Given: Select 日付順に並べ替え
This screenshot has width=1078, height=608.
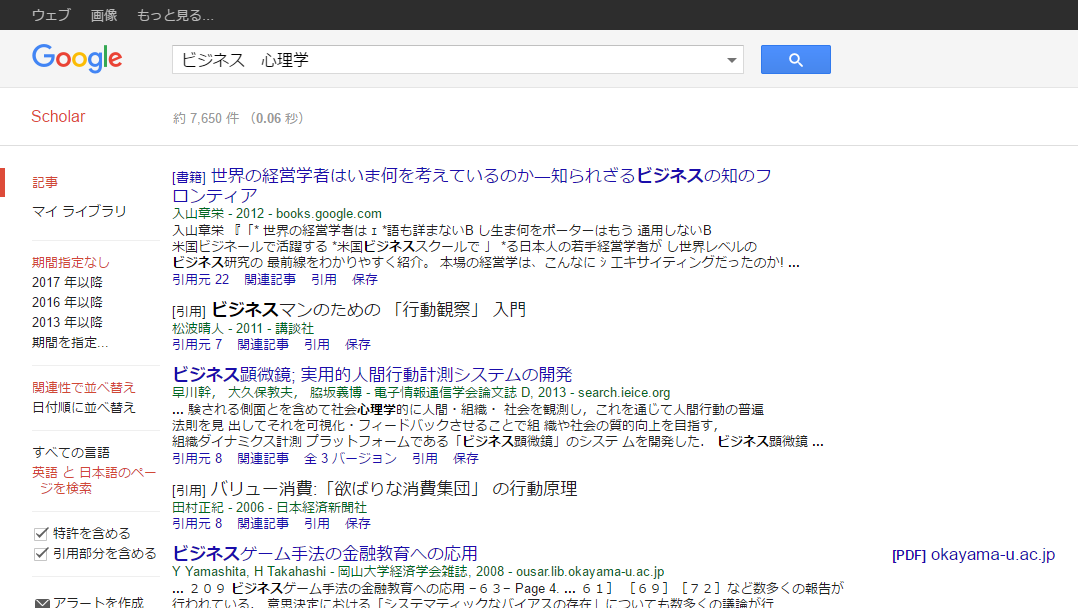Looking at the screenshot, I should tap(84, 407).
